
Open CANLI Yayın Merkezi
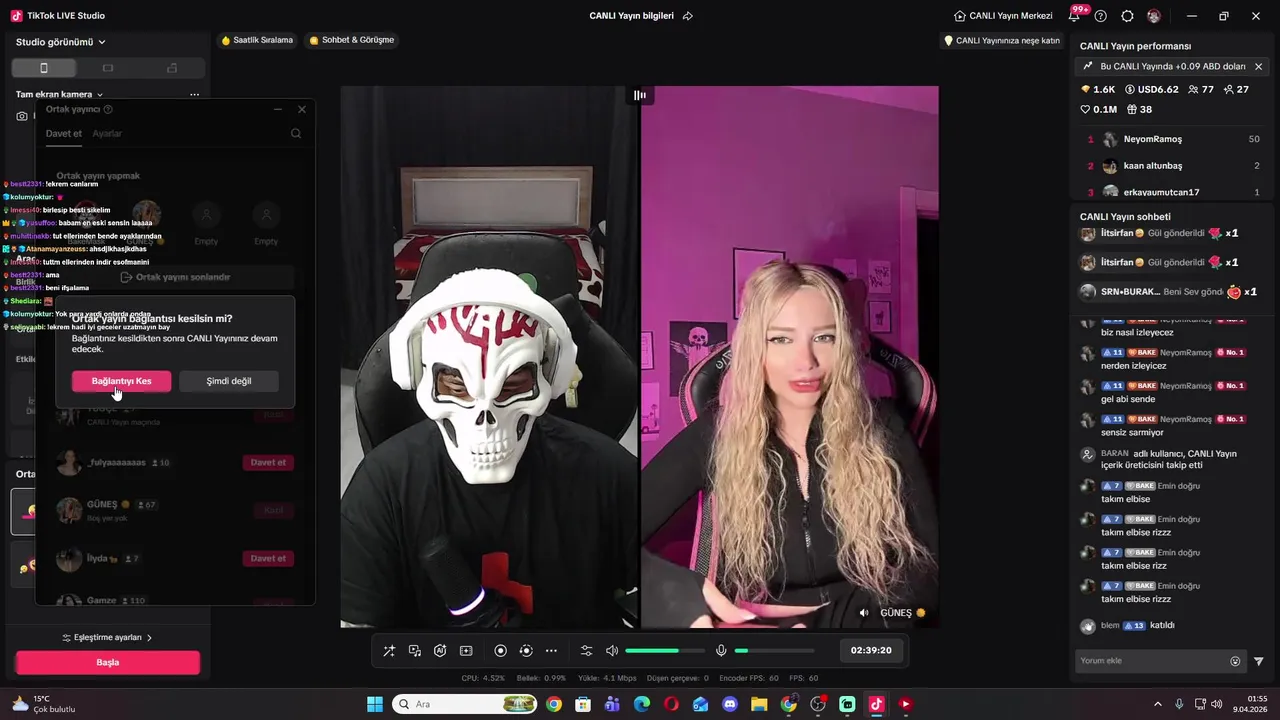click(1003, 16)
